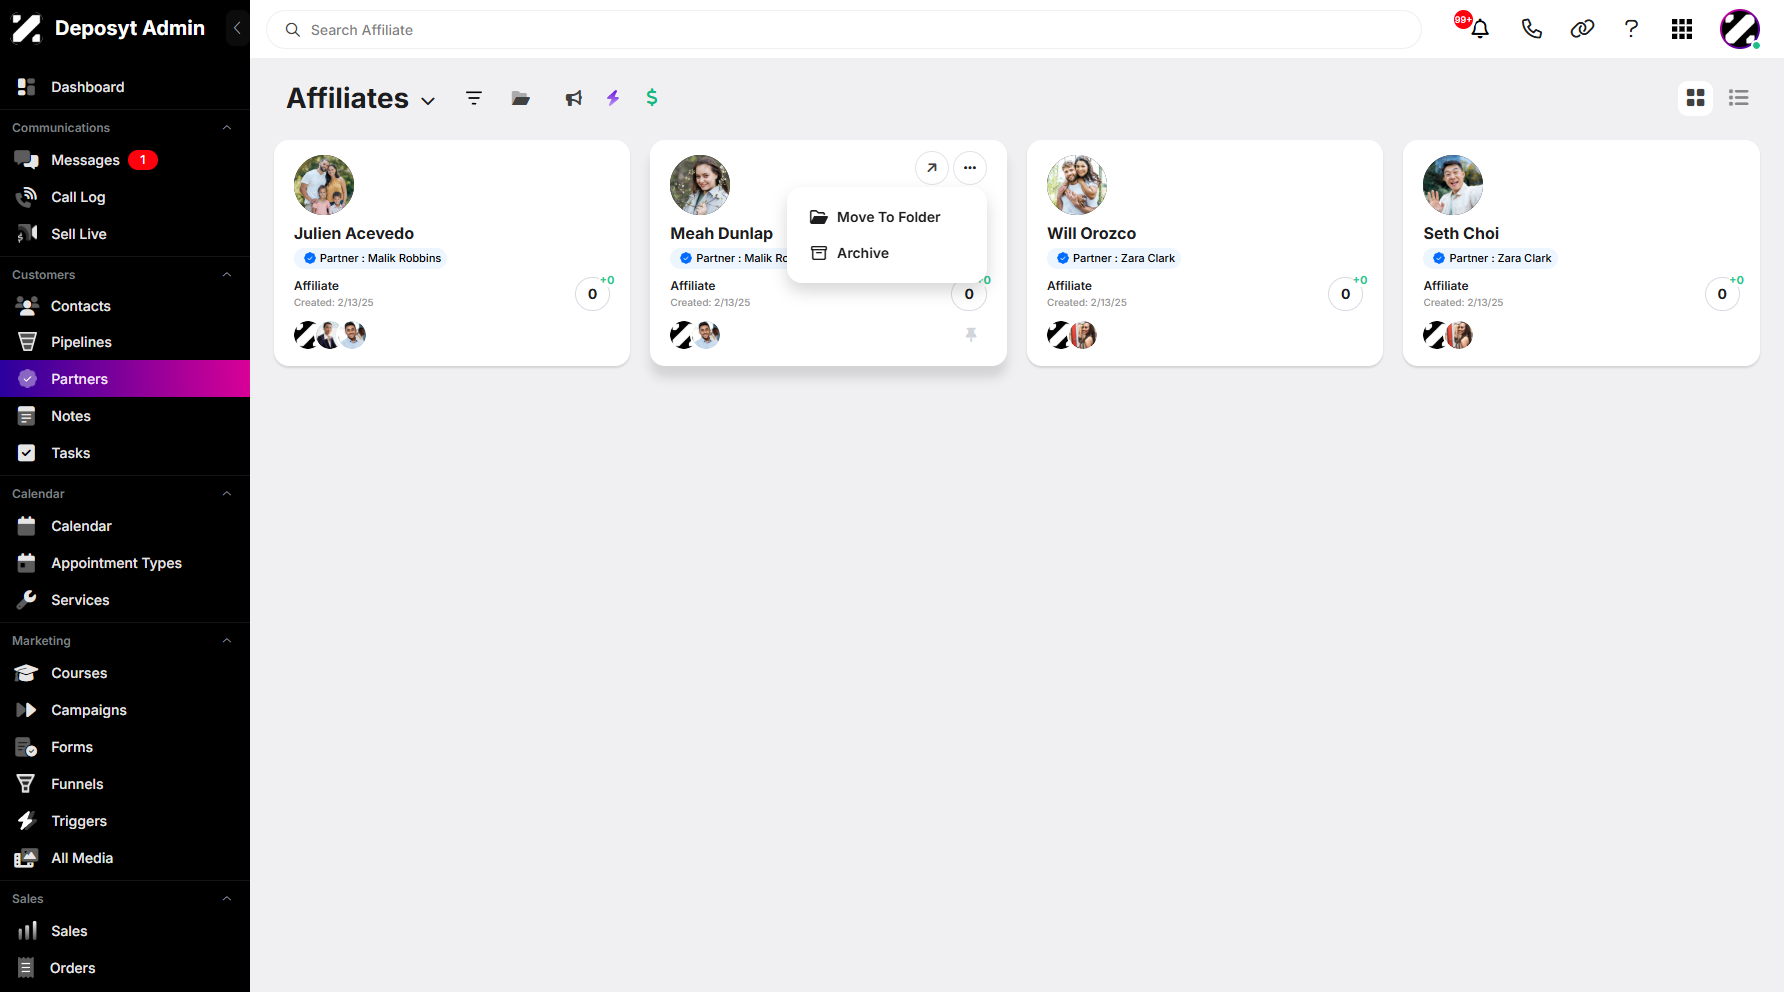Click Julien Acevedo's Partner: Malik Robbins tag
This screenshot has width=1784, height=992.
click(x=371, y=258)
